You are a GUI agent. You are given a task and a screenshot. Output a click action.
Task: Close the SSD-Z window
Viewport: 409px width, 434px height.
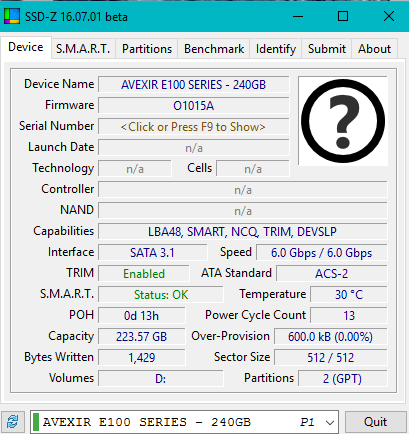[x=389, y=16]
